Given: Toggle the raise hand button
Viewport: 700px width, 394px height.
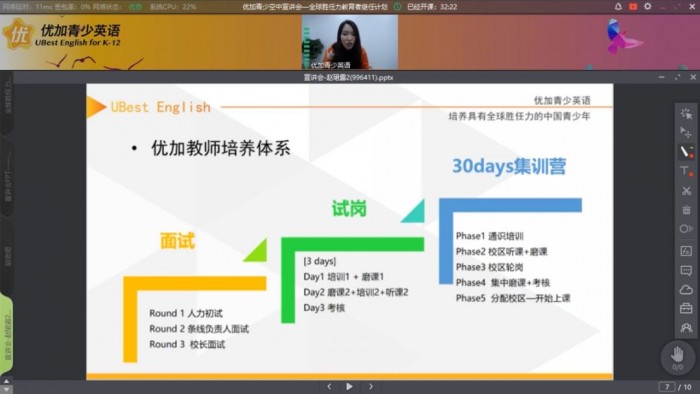Looking at the screenshot, I should tap(677, 357).
